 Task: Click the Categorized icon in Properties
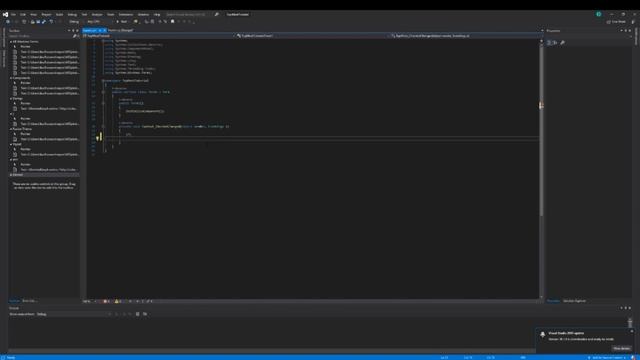pyautogui.click(x=549, y=42)
